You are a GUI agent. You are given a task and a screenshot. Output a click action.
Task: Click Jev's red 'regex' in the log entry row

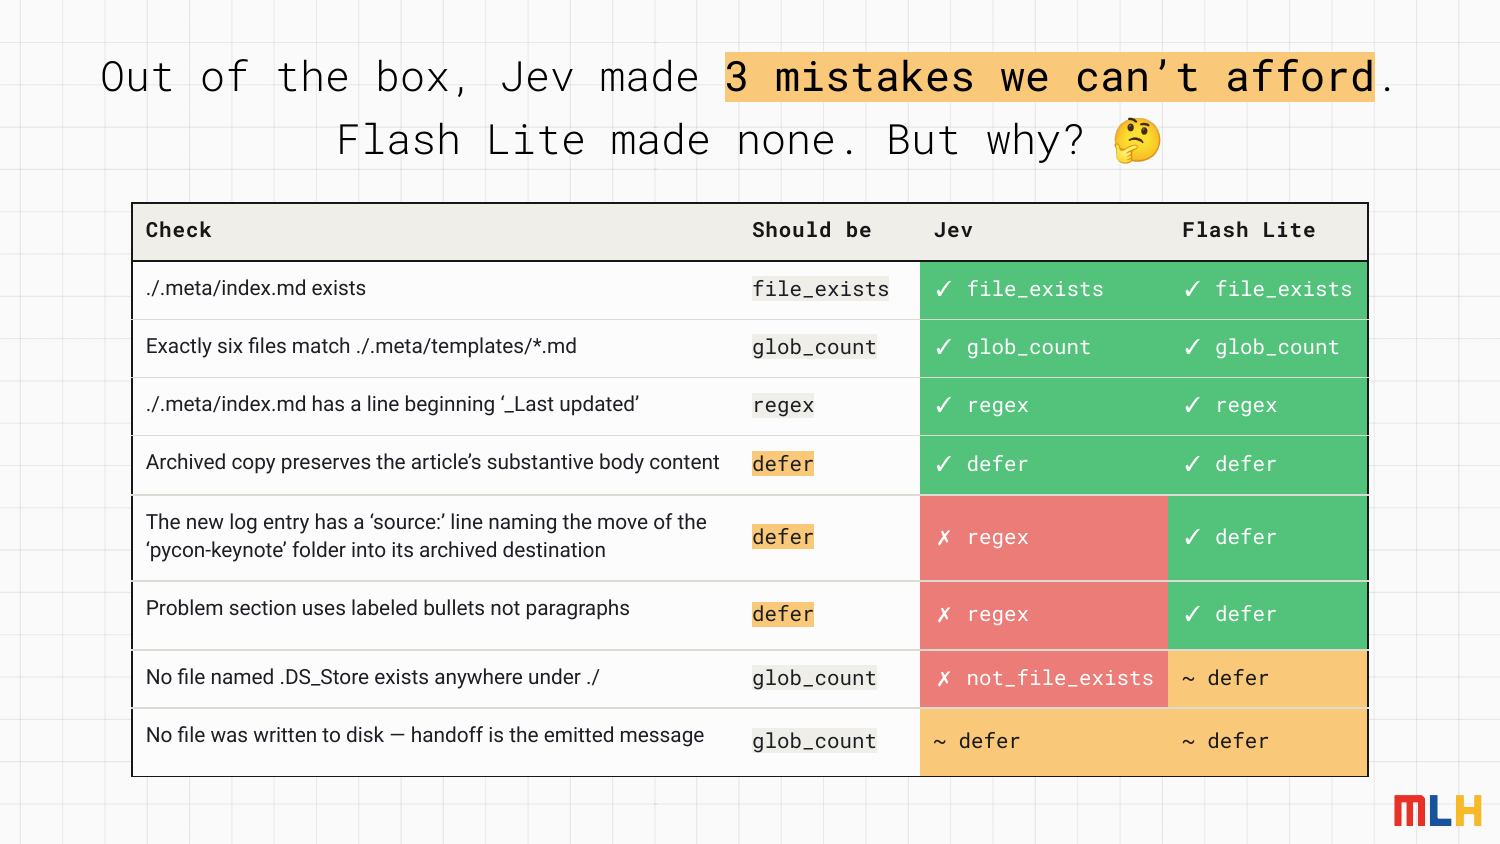[1044, 538]
